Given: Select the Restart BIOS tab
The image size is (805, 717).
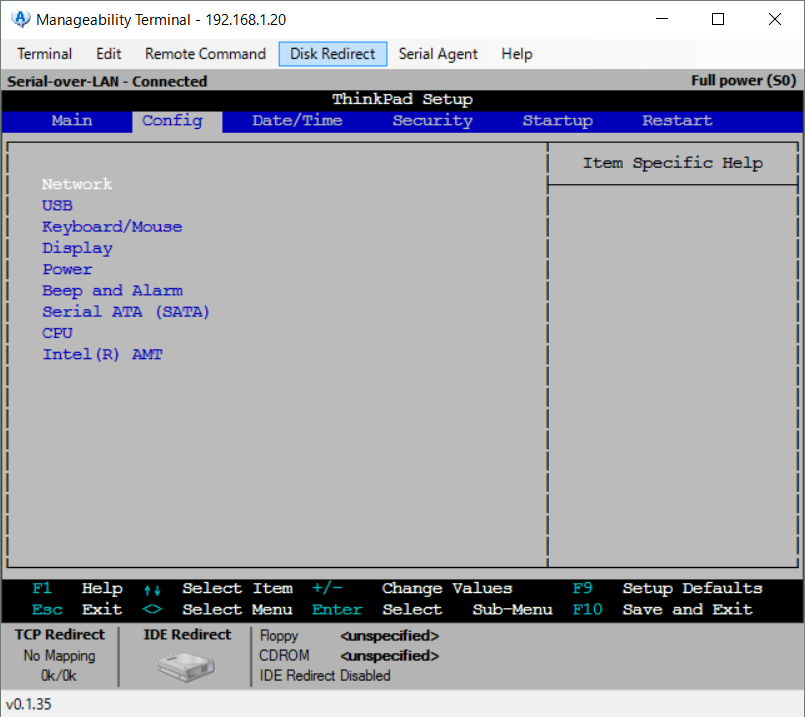Looking at the screenshot, I should pos(677,121).
